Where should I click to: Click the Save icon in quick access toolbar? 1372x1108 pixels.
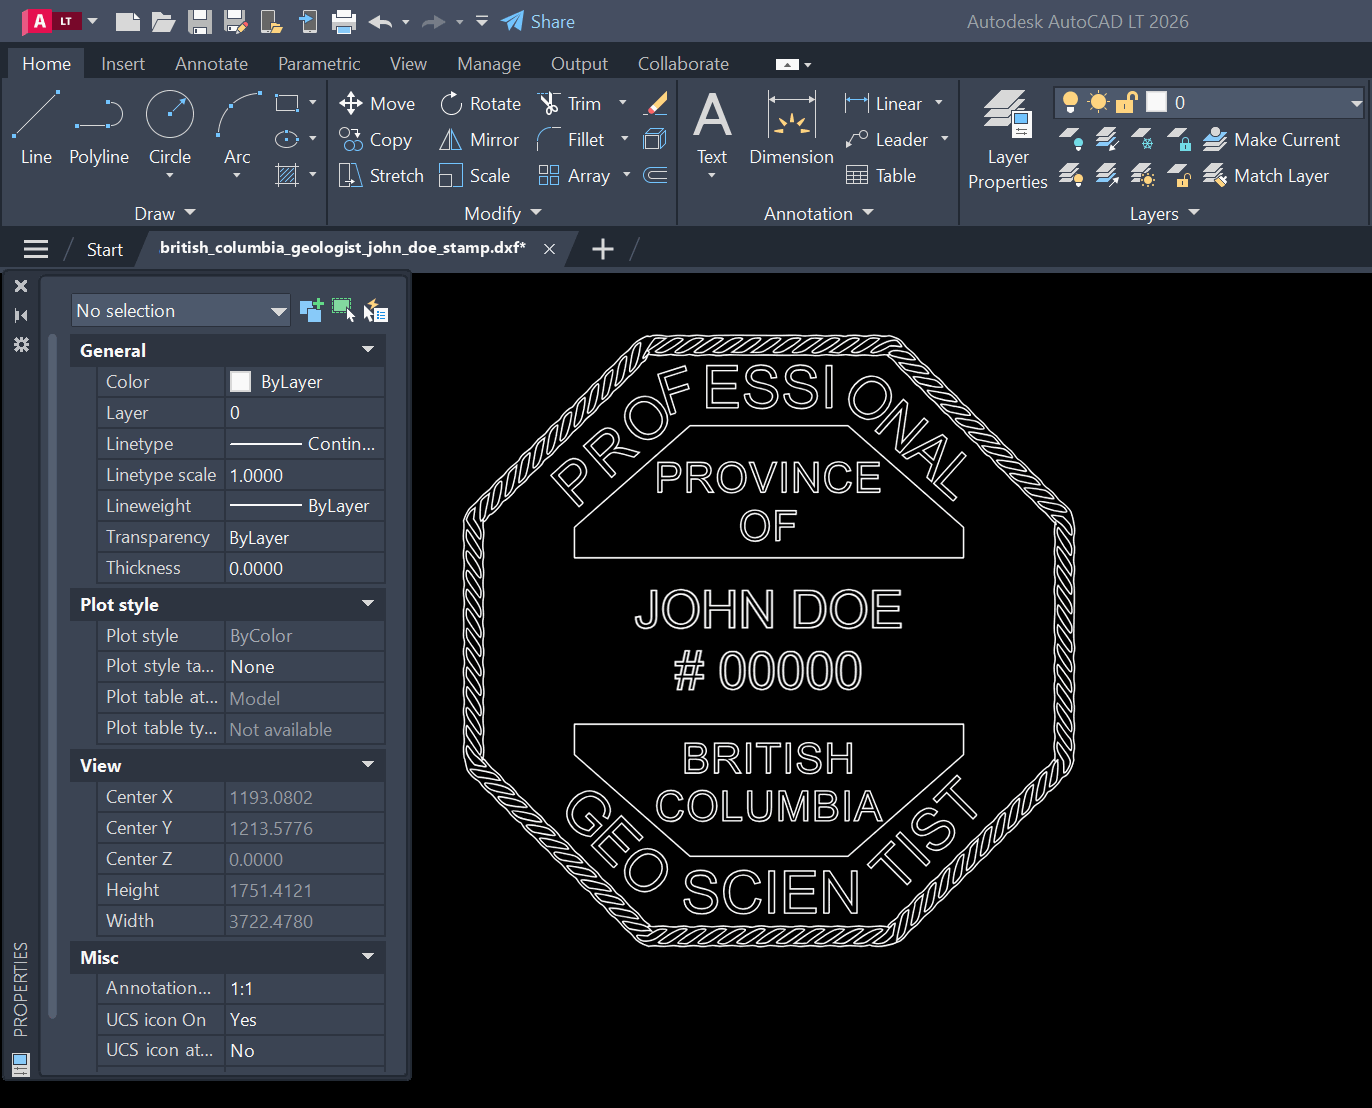pos(200,21)
